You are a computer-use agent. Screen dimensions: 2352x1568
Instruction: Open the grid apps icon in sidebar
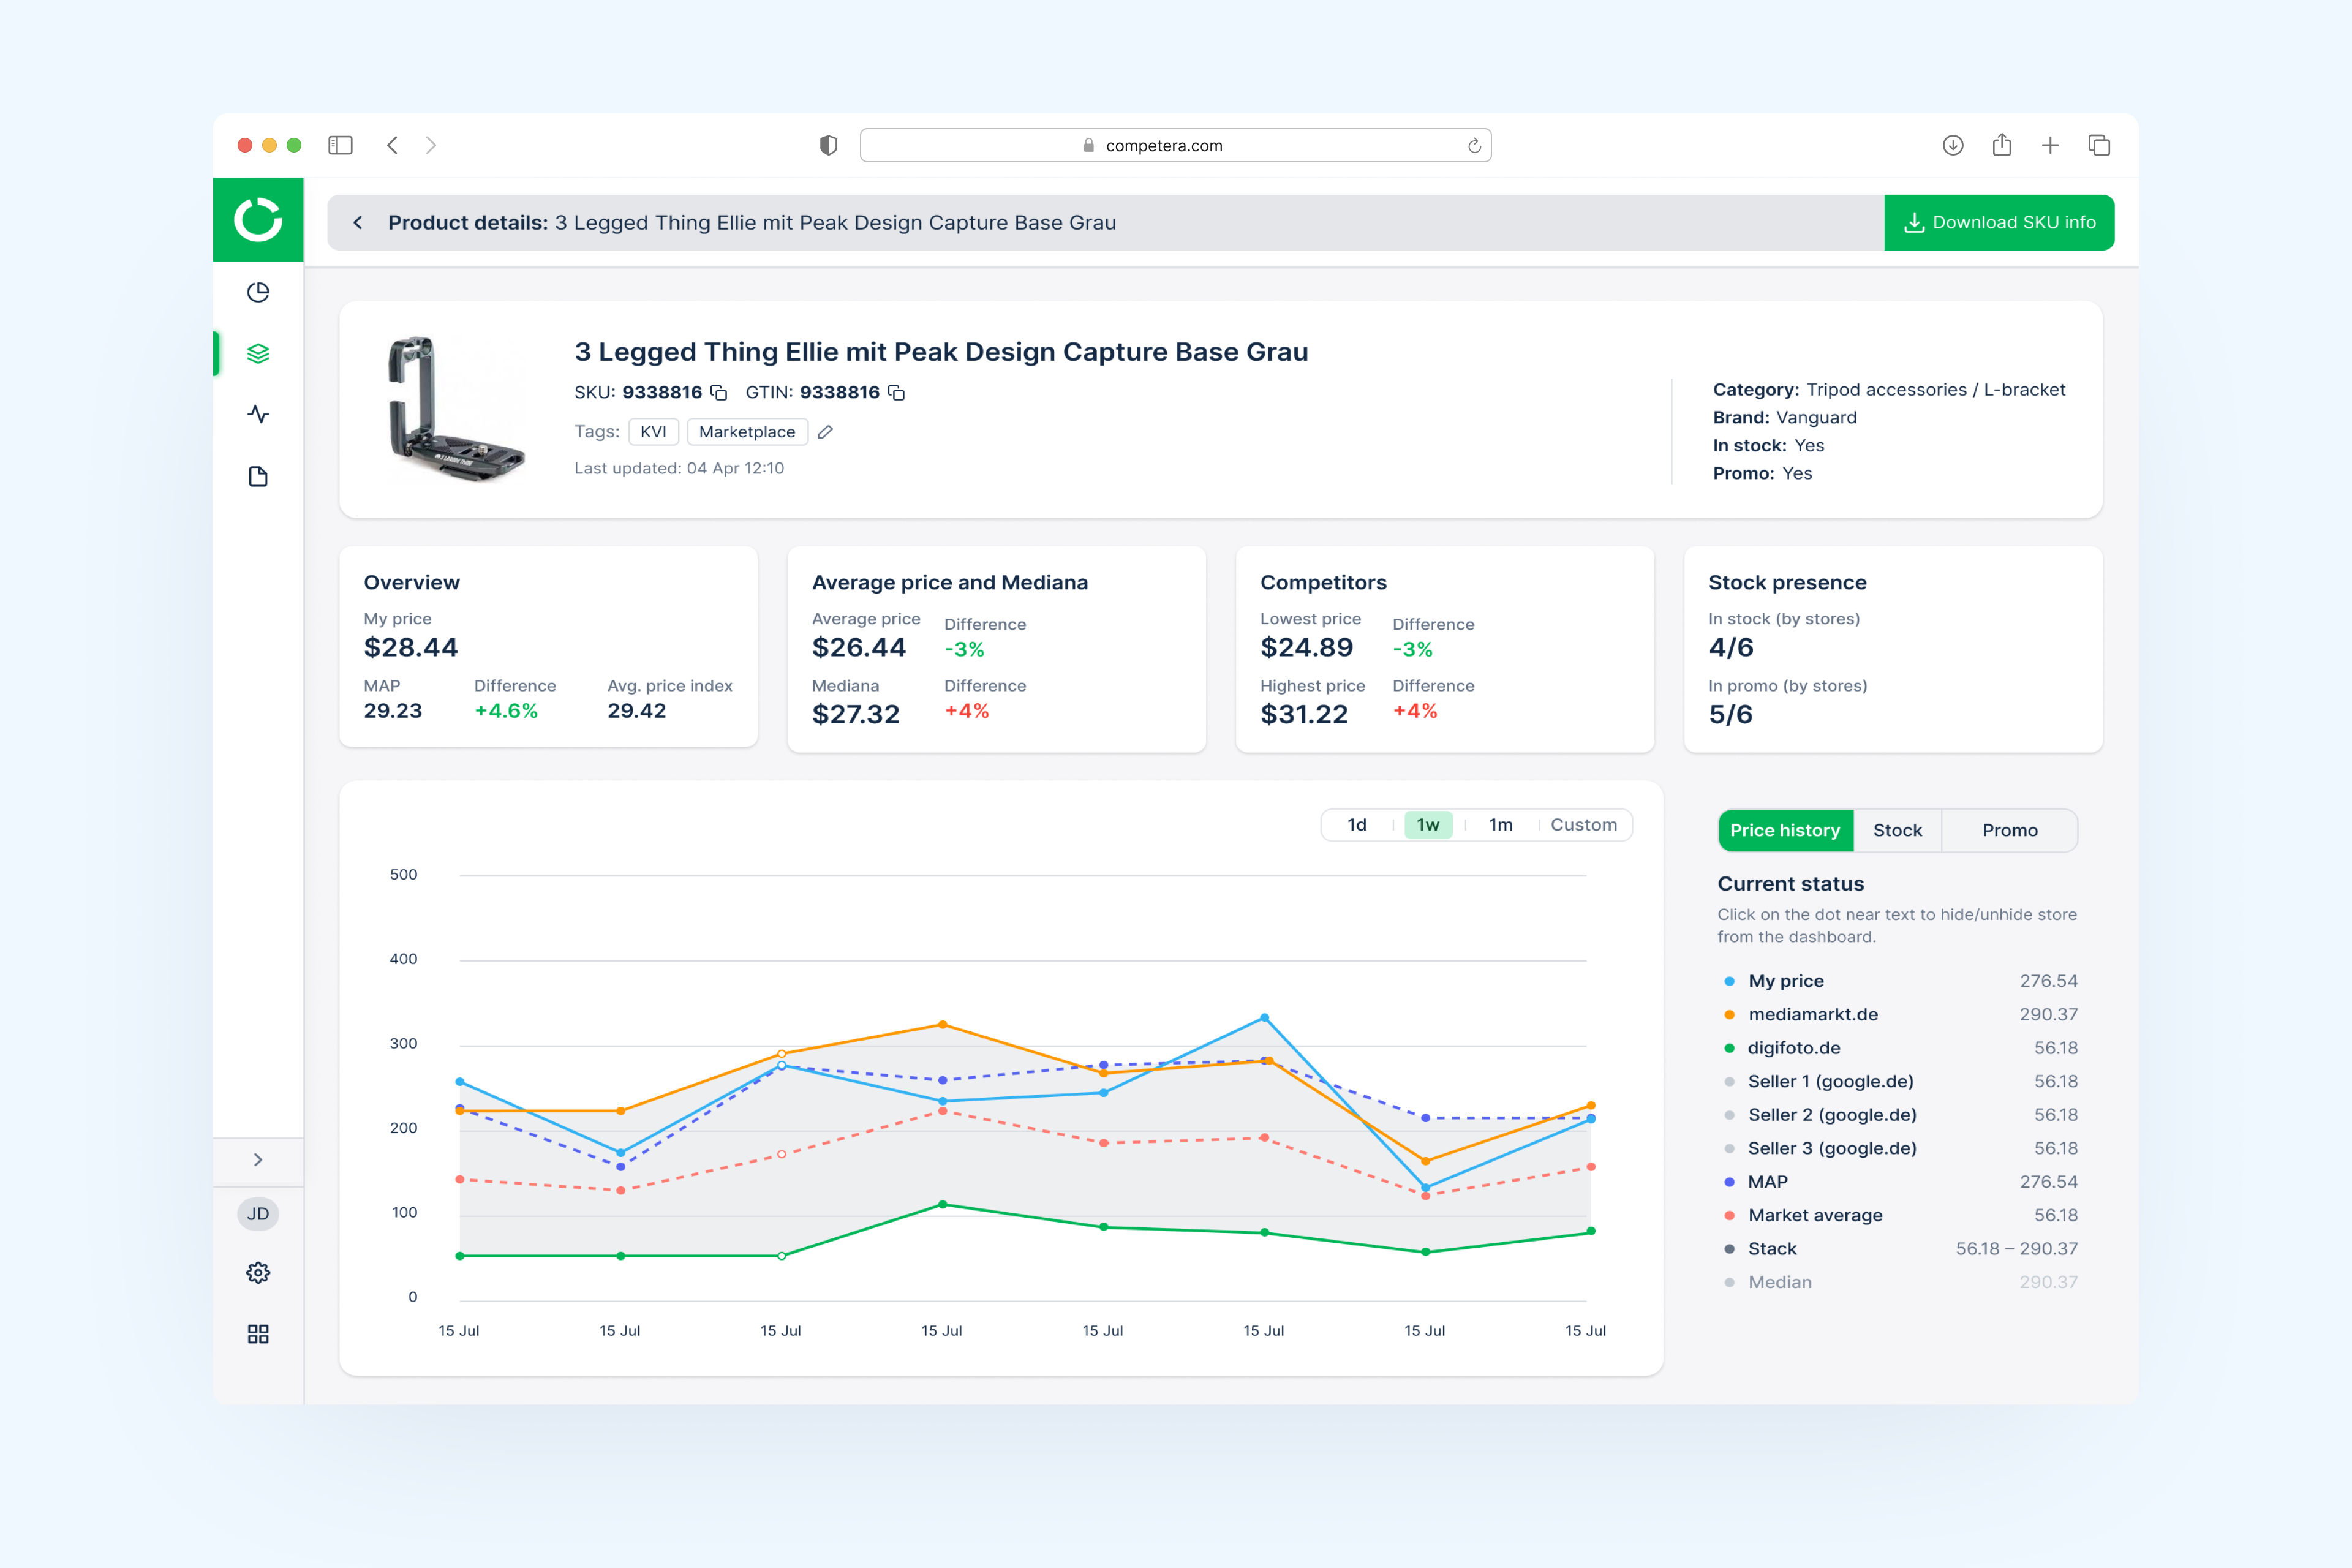click(x=258, y=1334)
